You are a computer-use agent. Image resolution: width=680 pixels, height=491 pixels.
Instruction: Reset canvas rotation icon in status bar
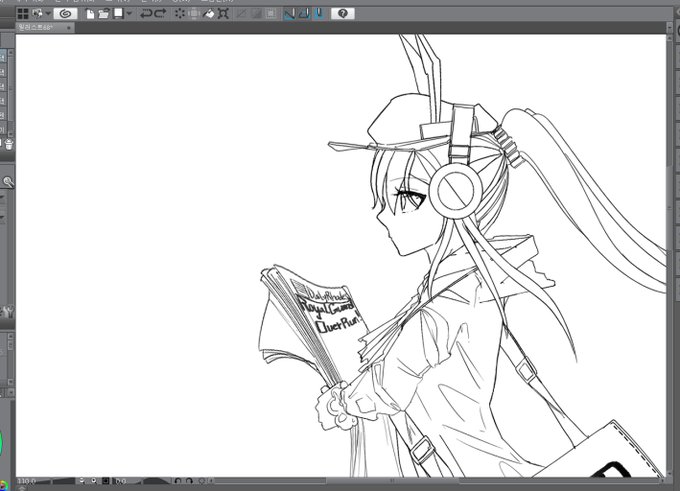tap(202, 481)
